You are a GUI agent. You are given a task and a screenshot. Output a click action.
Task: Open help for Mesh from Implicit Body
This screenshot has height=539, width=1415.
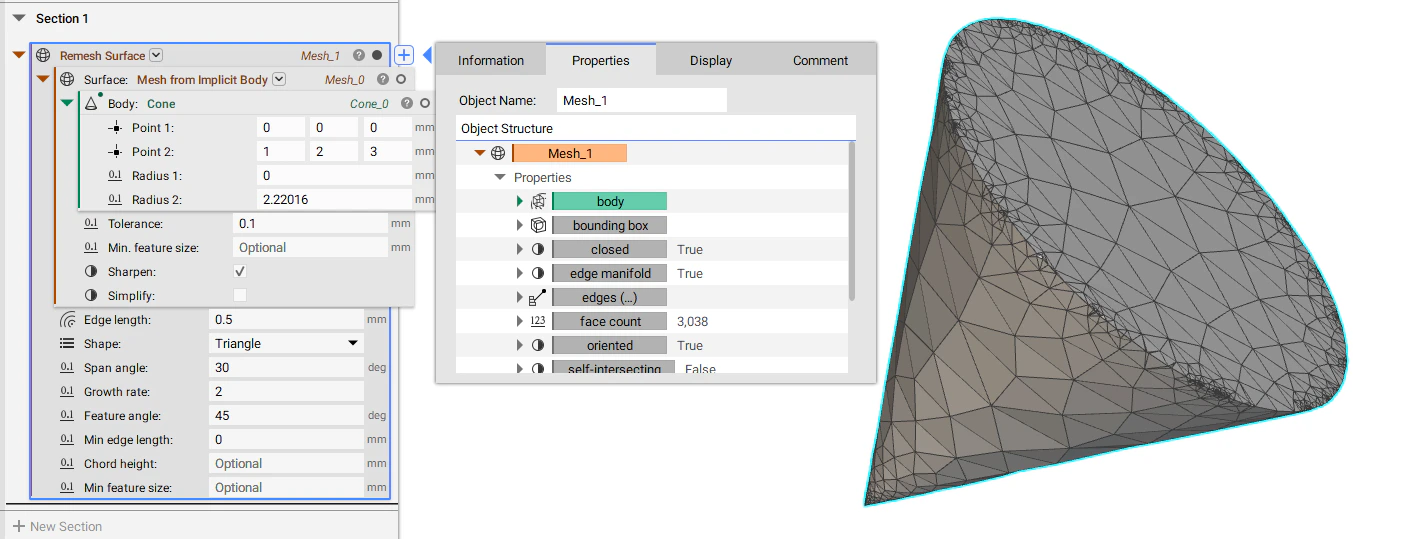click(382, 80)
